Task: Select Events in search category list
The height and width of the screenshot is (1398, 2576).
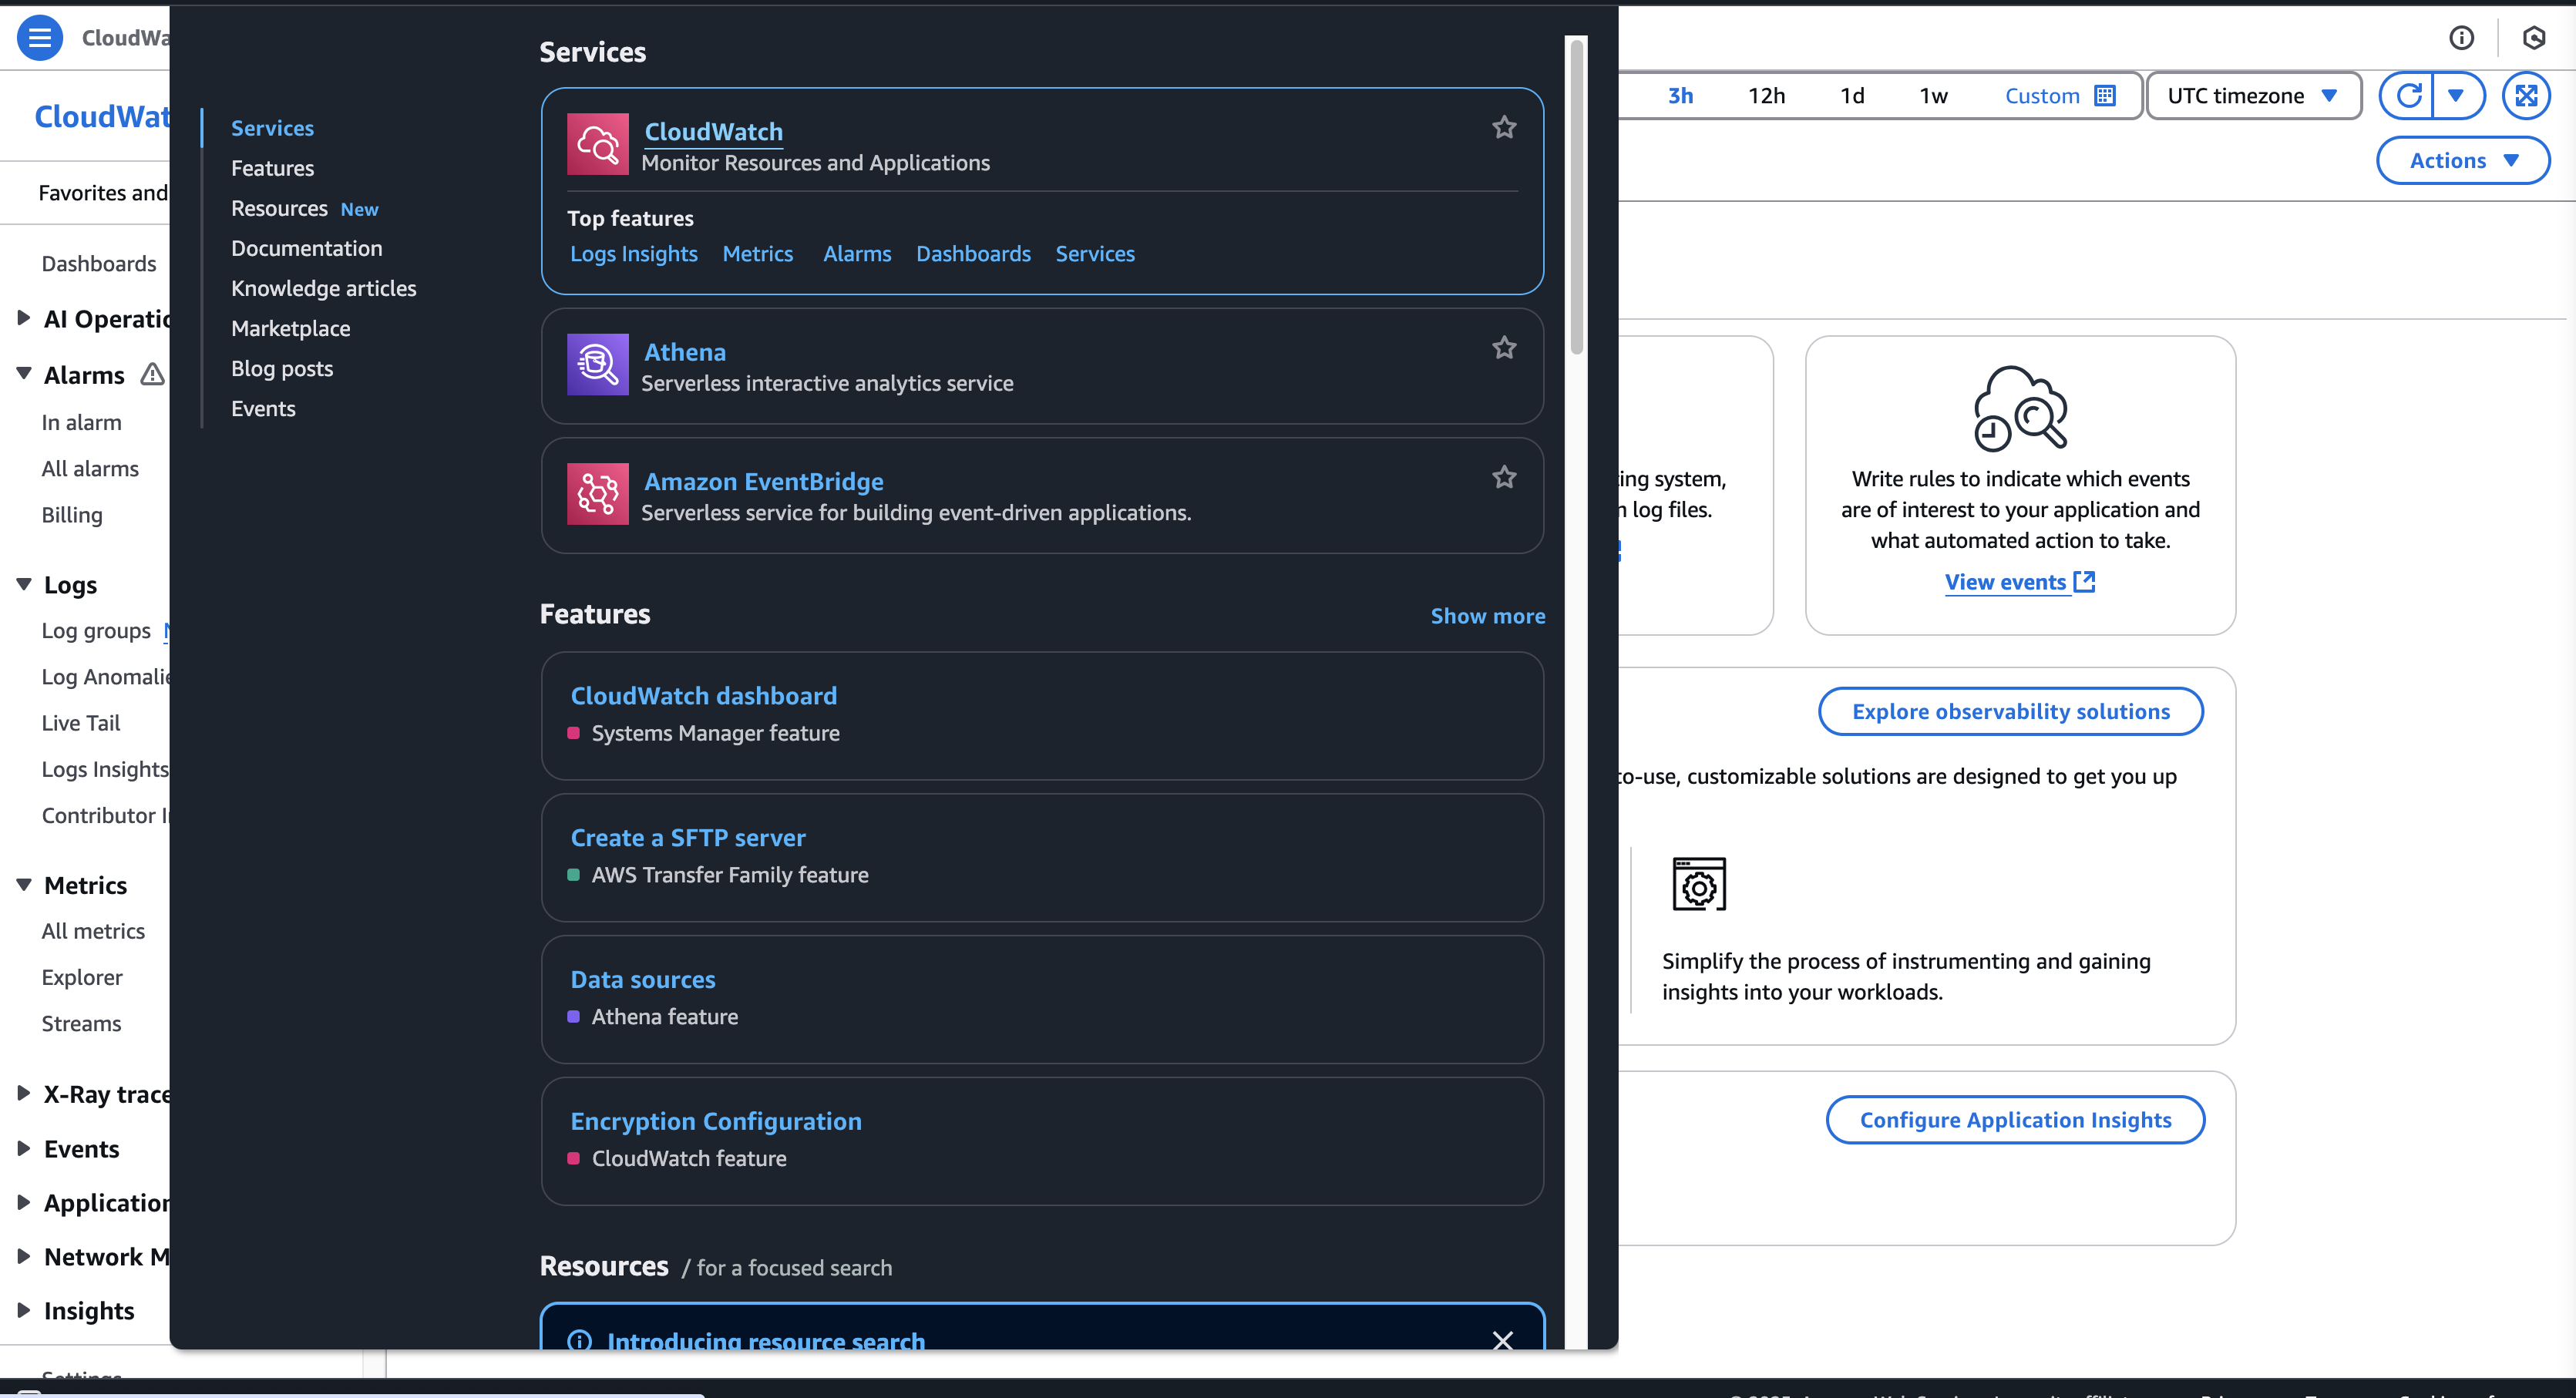Action: [x=263, y=408]
